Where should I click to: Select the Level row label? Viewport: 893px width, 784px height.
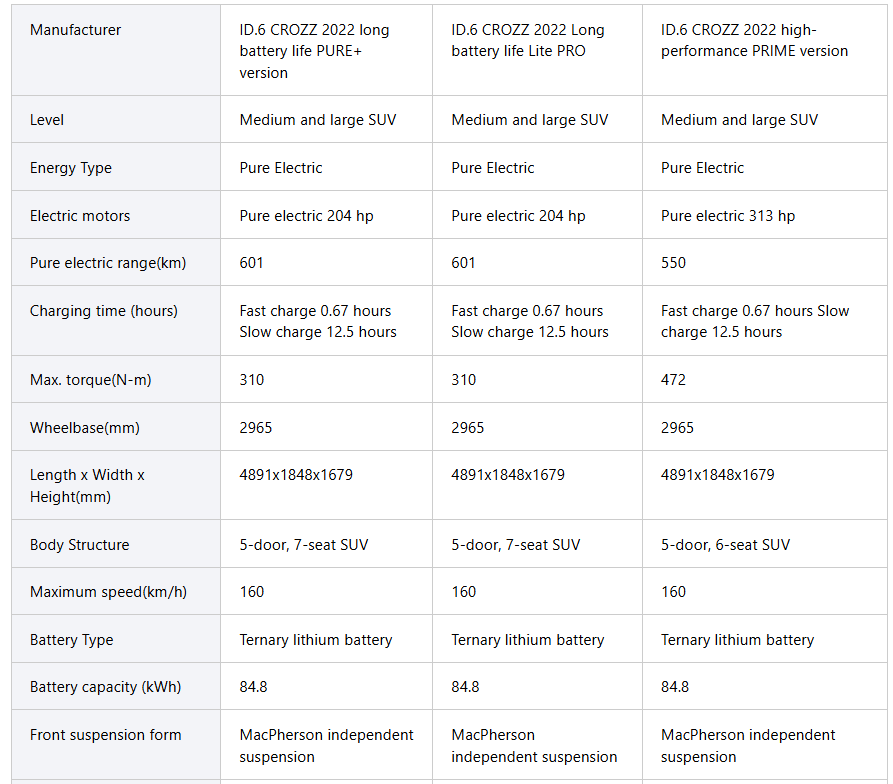click(x=47, y=120)
